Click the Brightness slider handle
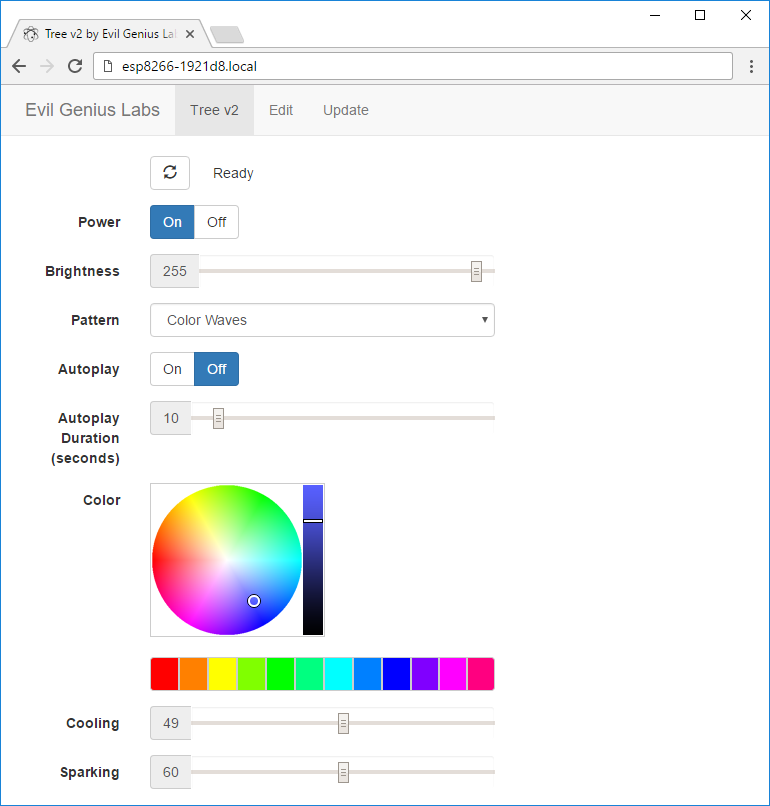This screenshot has height=806, width=770. tap(476, 271)
